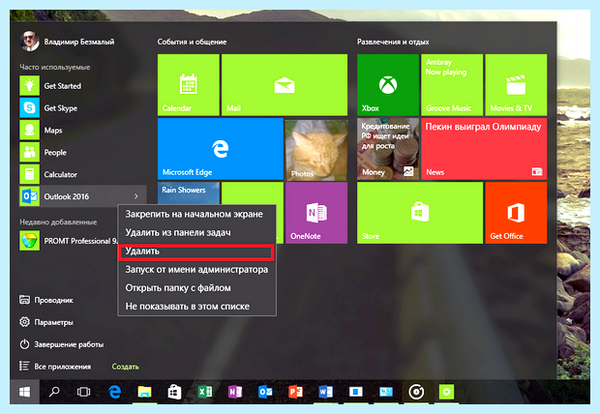
Task: Expand the Outlook 2016 jump list arrow
Action: [136, 196]
